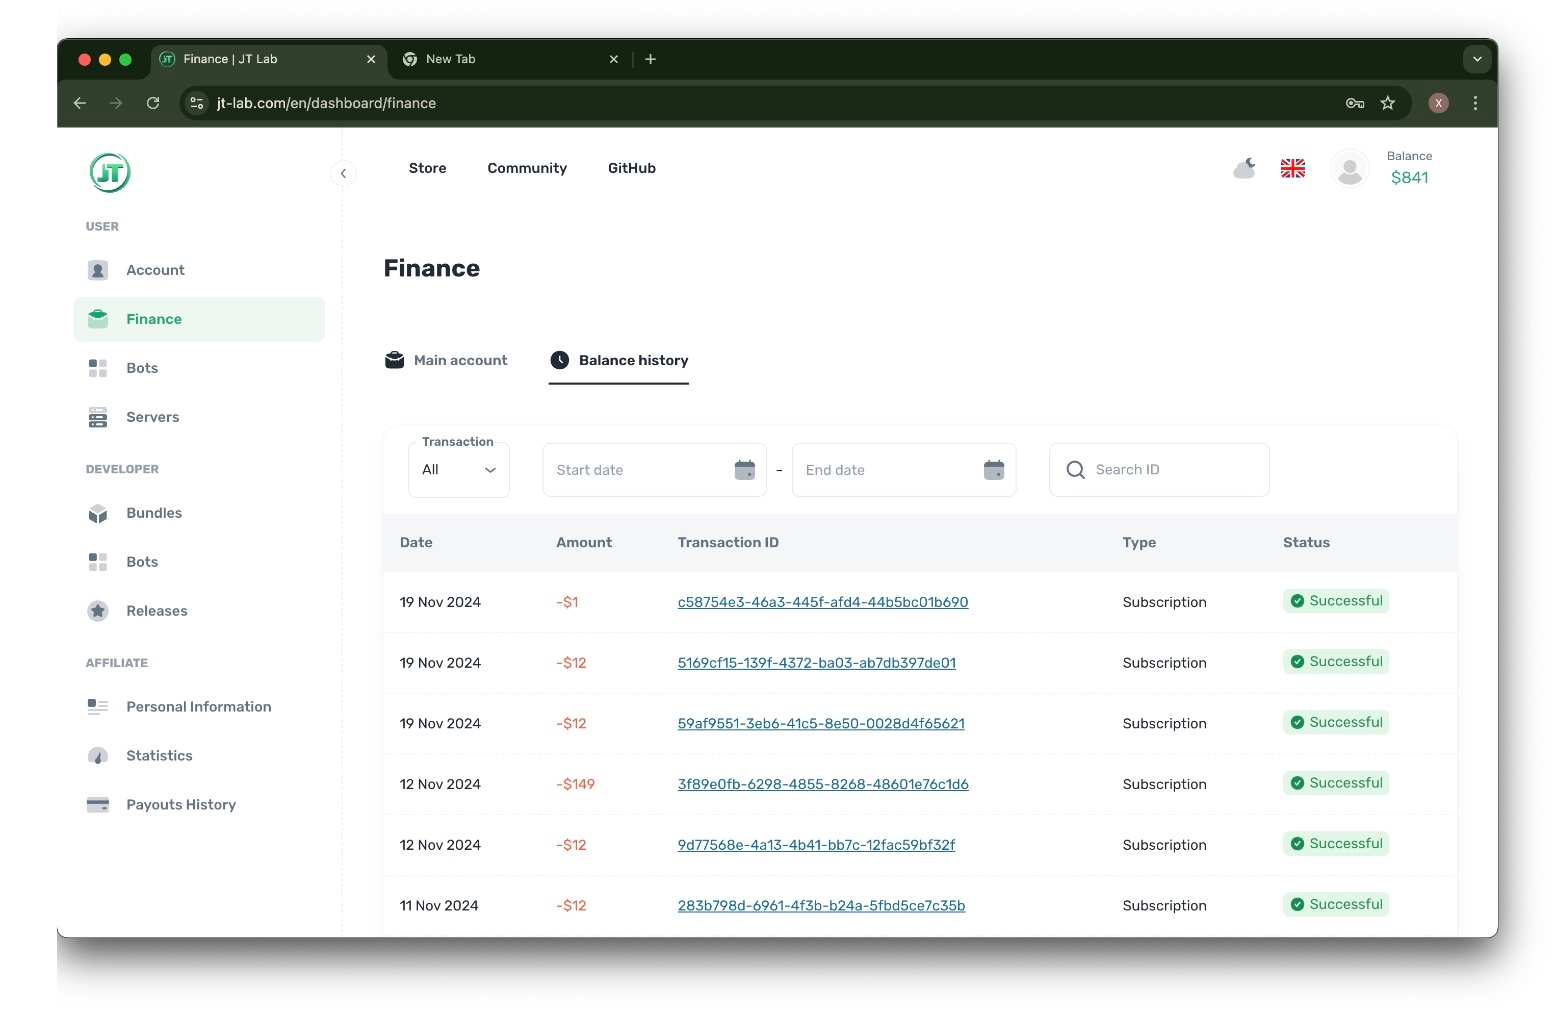Select the Finance sidebar item
1555x1013 pixels.
click(199, 319)
